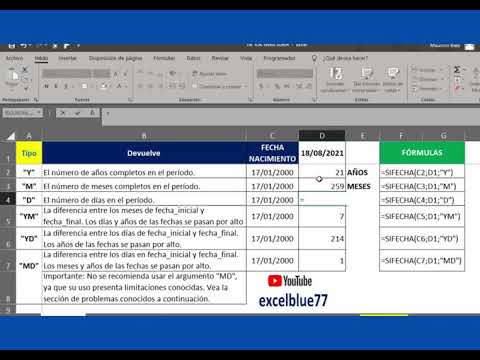The height and width of the screenshot is (360, 480).
Task: Click the Copy icon in Portapapeles group
Action: [x=26, y=79]
